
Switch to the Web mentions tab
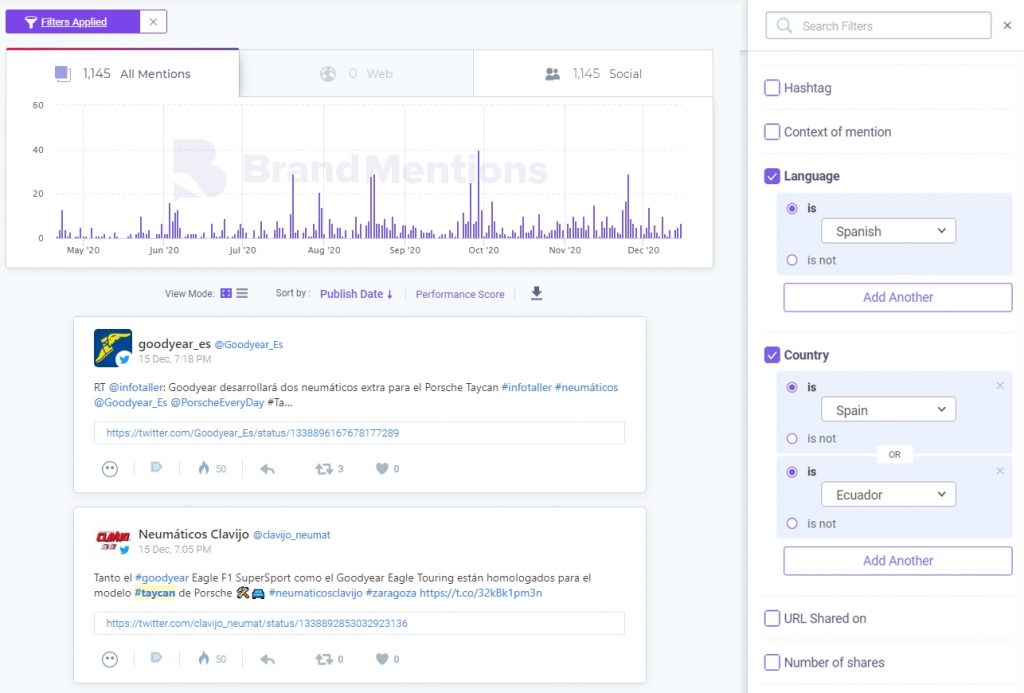[x=356, y=74]
